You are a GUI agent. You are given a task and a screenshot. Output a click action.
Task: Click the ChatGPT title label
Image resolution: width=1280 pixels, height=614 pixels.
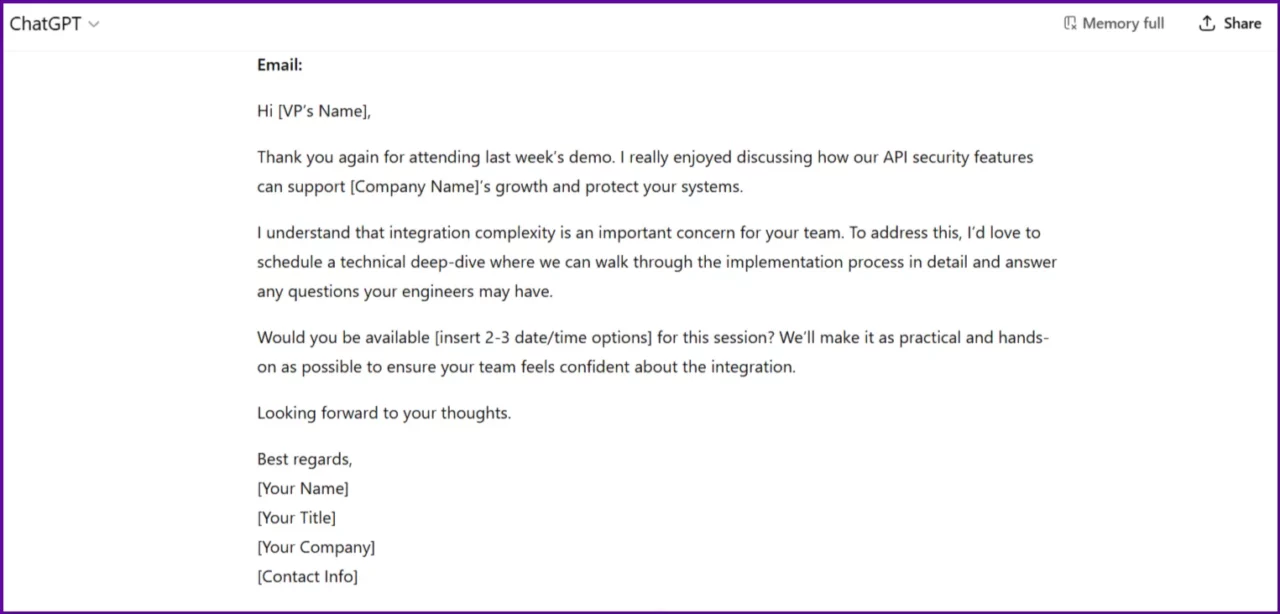tap(45, 24)
